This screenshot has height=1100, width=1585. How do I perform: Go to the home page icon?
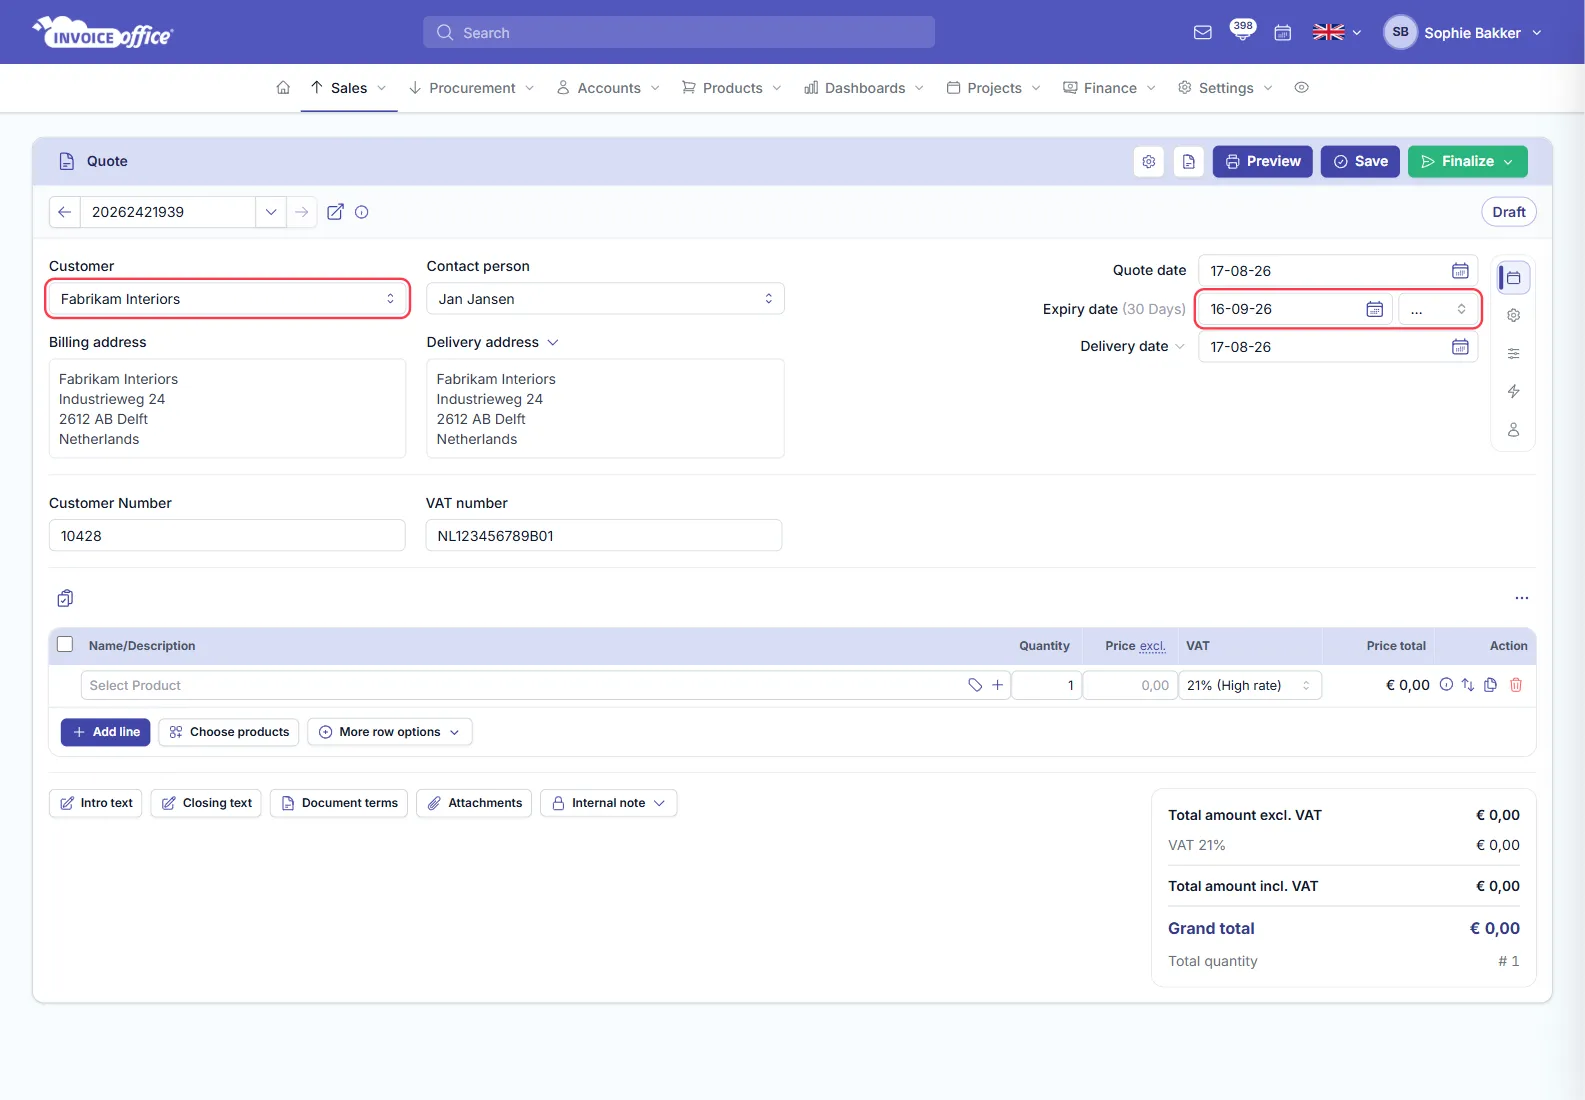283,88
